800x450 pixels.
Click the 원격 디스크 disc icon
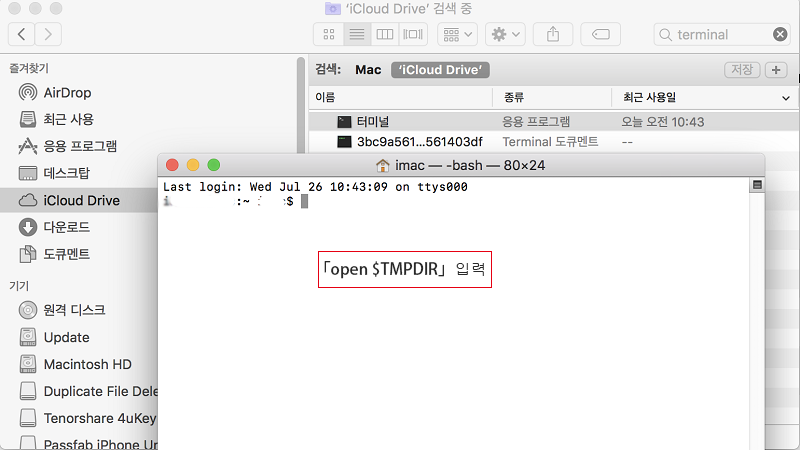[x=28, y=310]
